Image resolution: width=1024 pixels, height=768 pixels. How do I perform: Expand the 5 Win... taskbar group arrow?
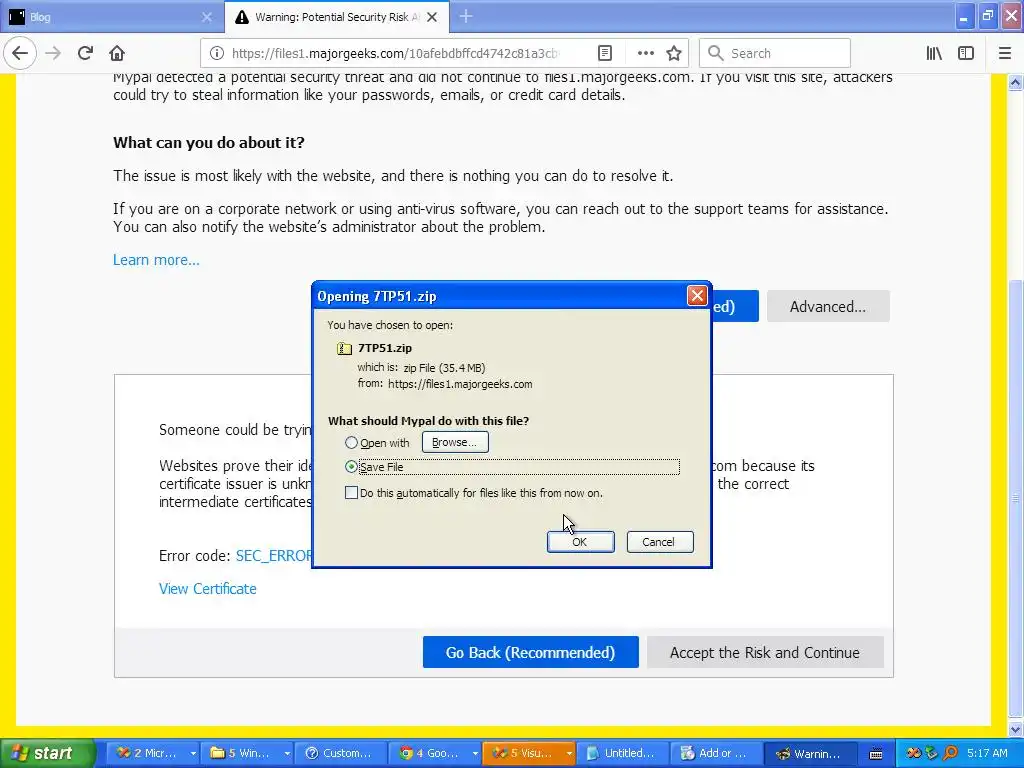pyautogui.click(x=287, y=754)
